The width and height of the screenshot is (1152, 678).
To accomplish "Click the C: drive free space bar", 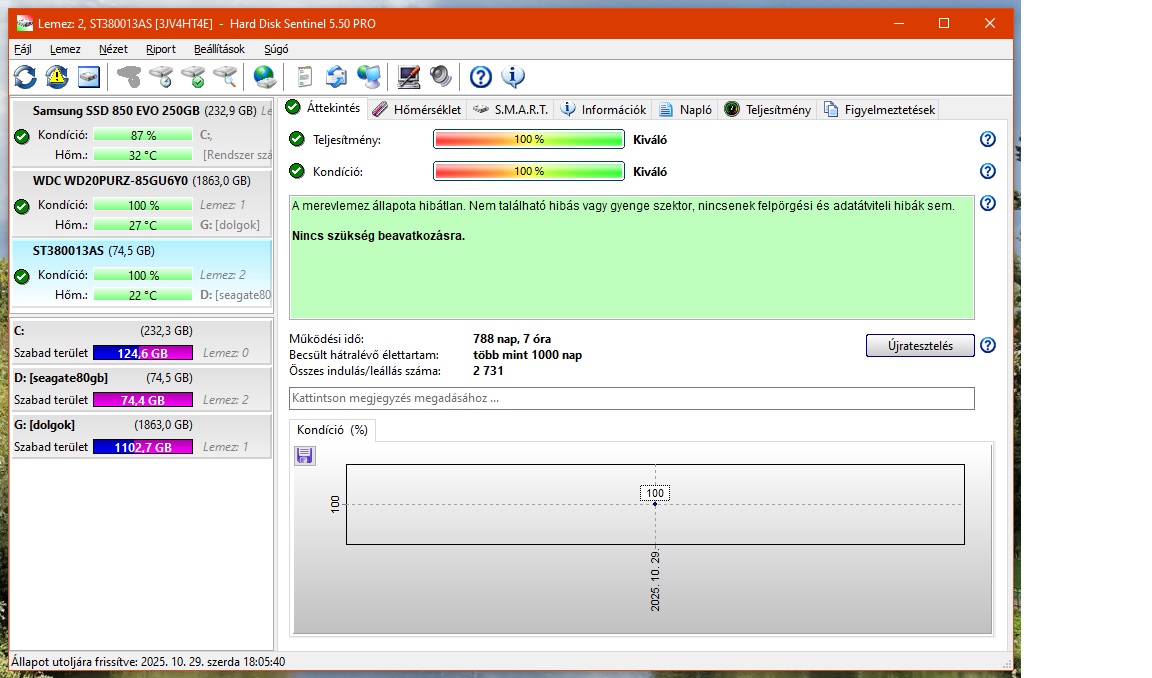I will (142, 353).
